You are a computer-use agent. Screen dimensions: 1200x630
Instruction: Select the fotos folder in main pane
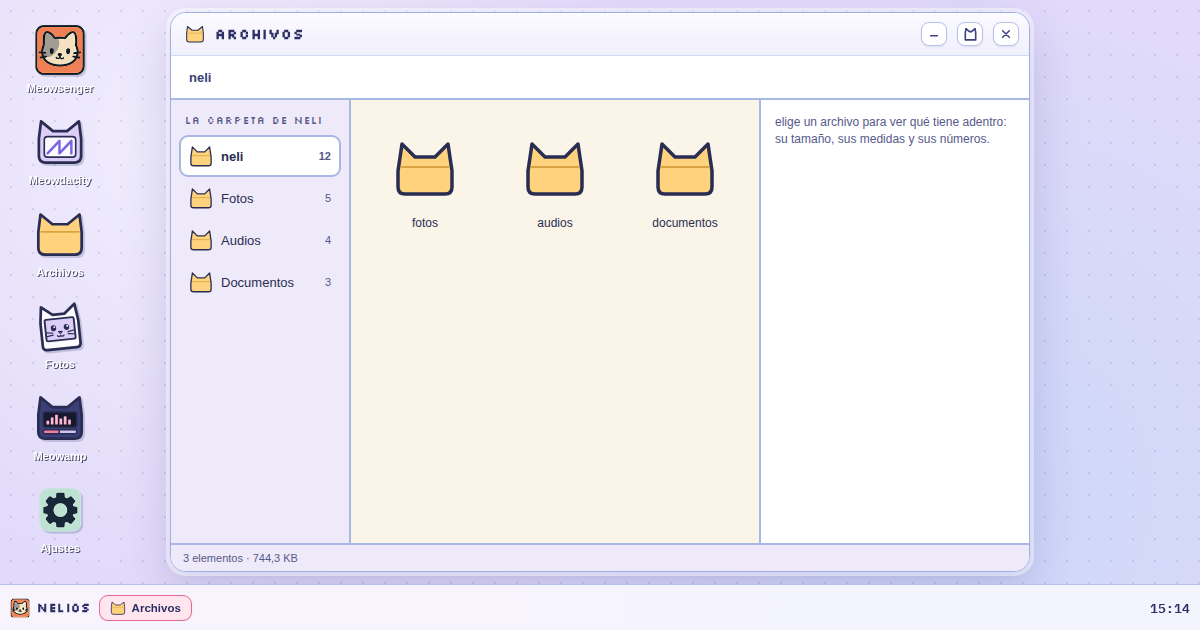(425, 184)
